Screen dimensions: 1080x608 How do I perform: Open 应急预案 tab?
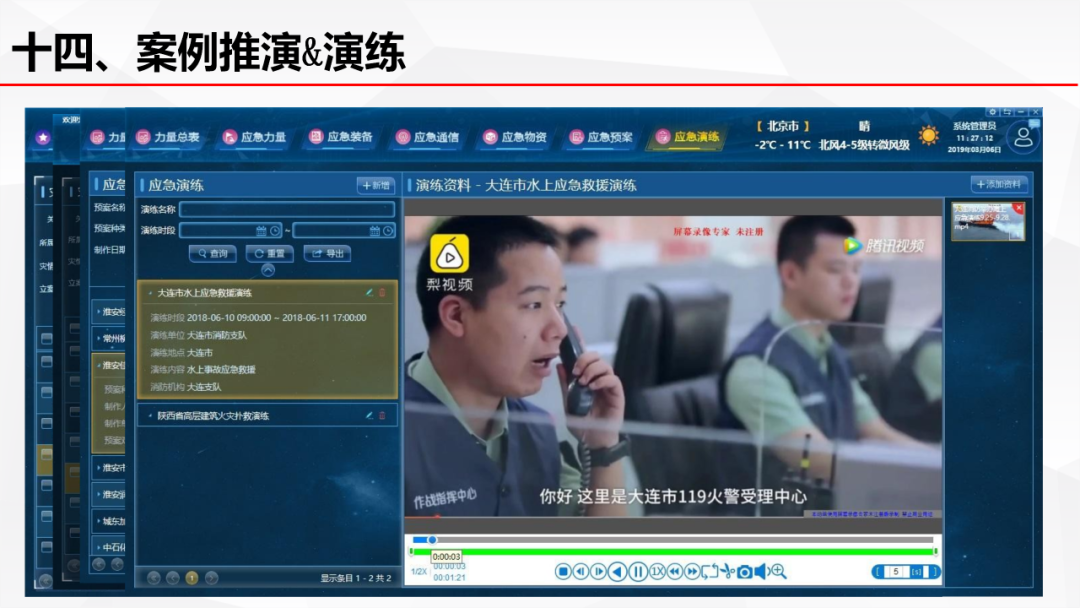(601, 137)
